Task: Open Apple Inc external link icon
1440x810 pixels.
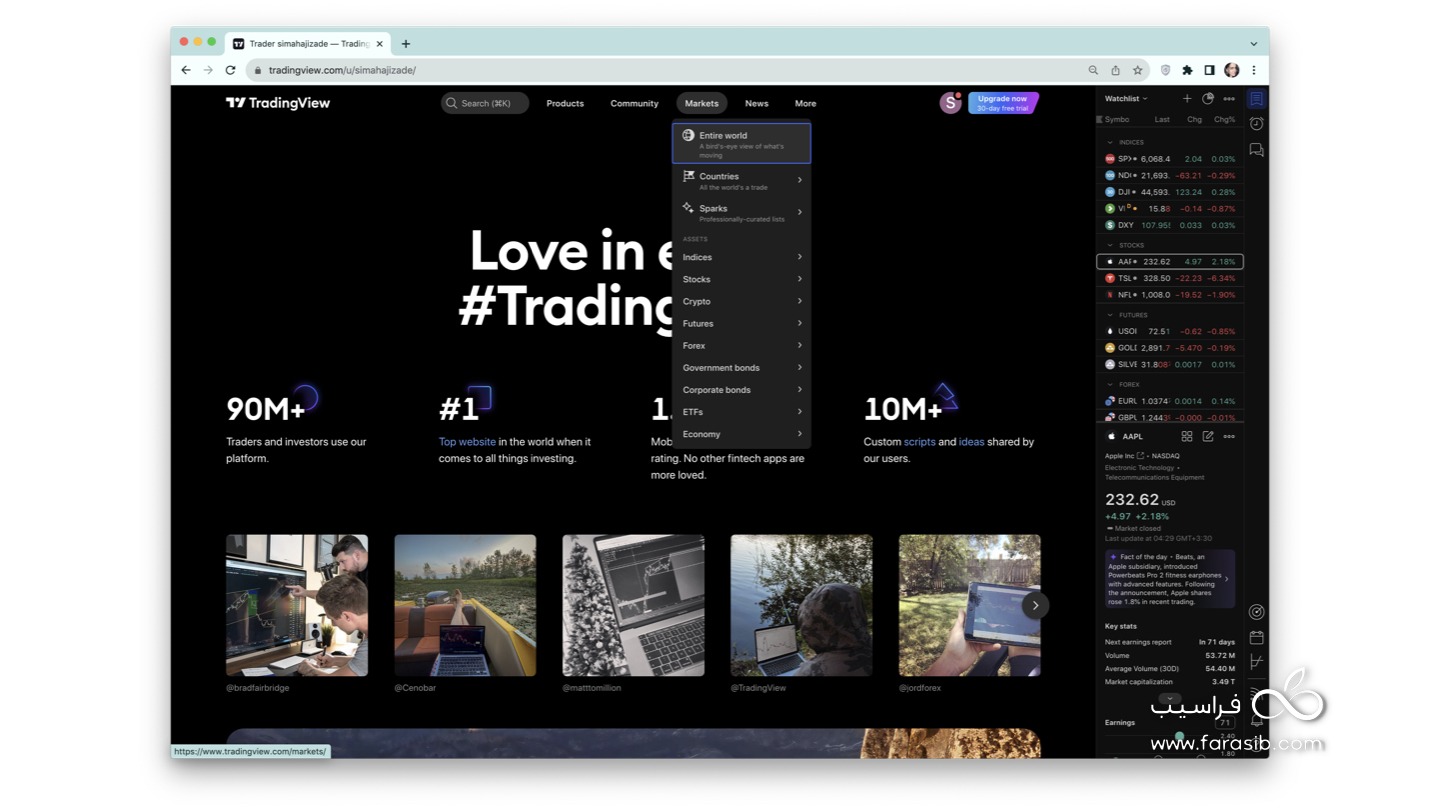Action: [x=1140, y=456]
